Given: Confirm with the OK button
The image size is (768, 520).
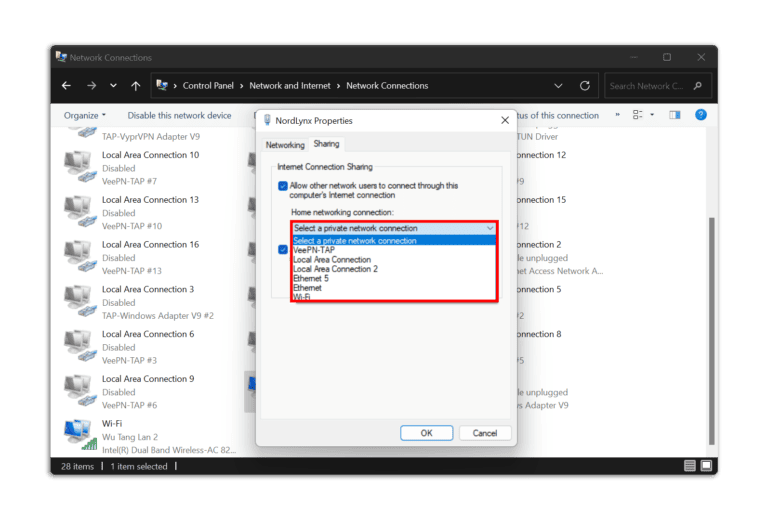Looking at the screenshot, I should point(426,433).
